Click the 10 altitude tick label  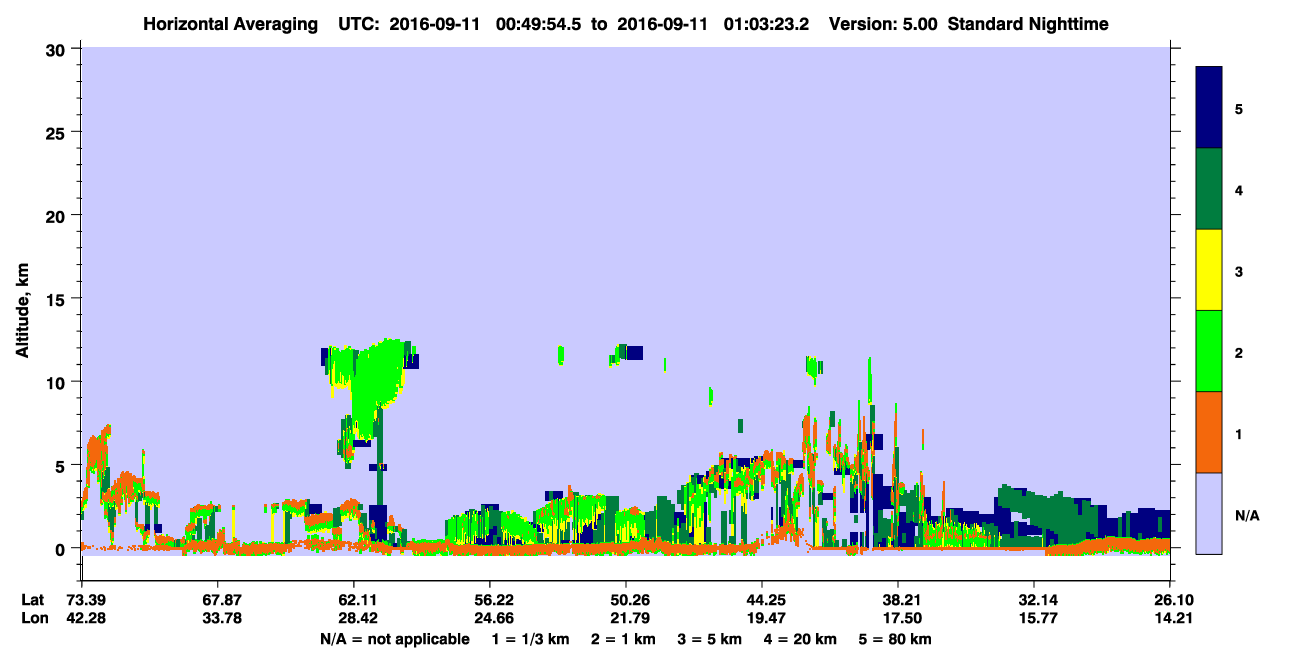pos(58,382)
